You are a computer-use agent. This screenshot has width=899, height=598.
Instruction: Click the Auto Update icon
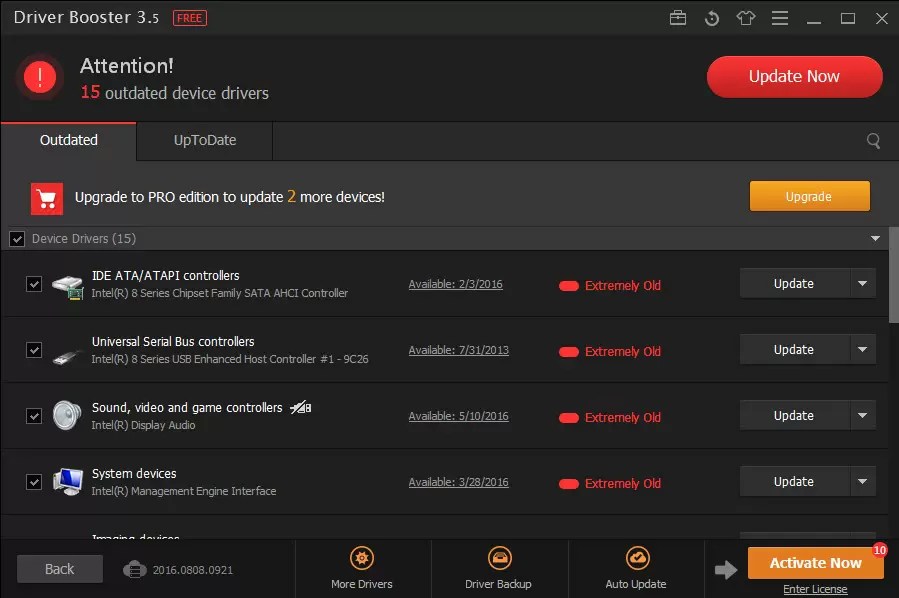(636, 556)
